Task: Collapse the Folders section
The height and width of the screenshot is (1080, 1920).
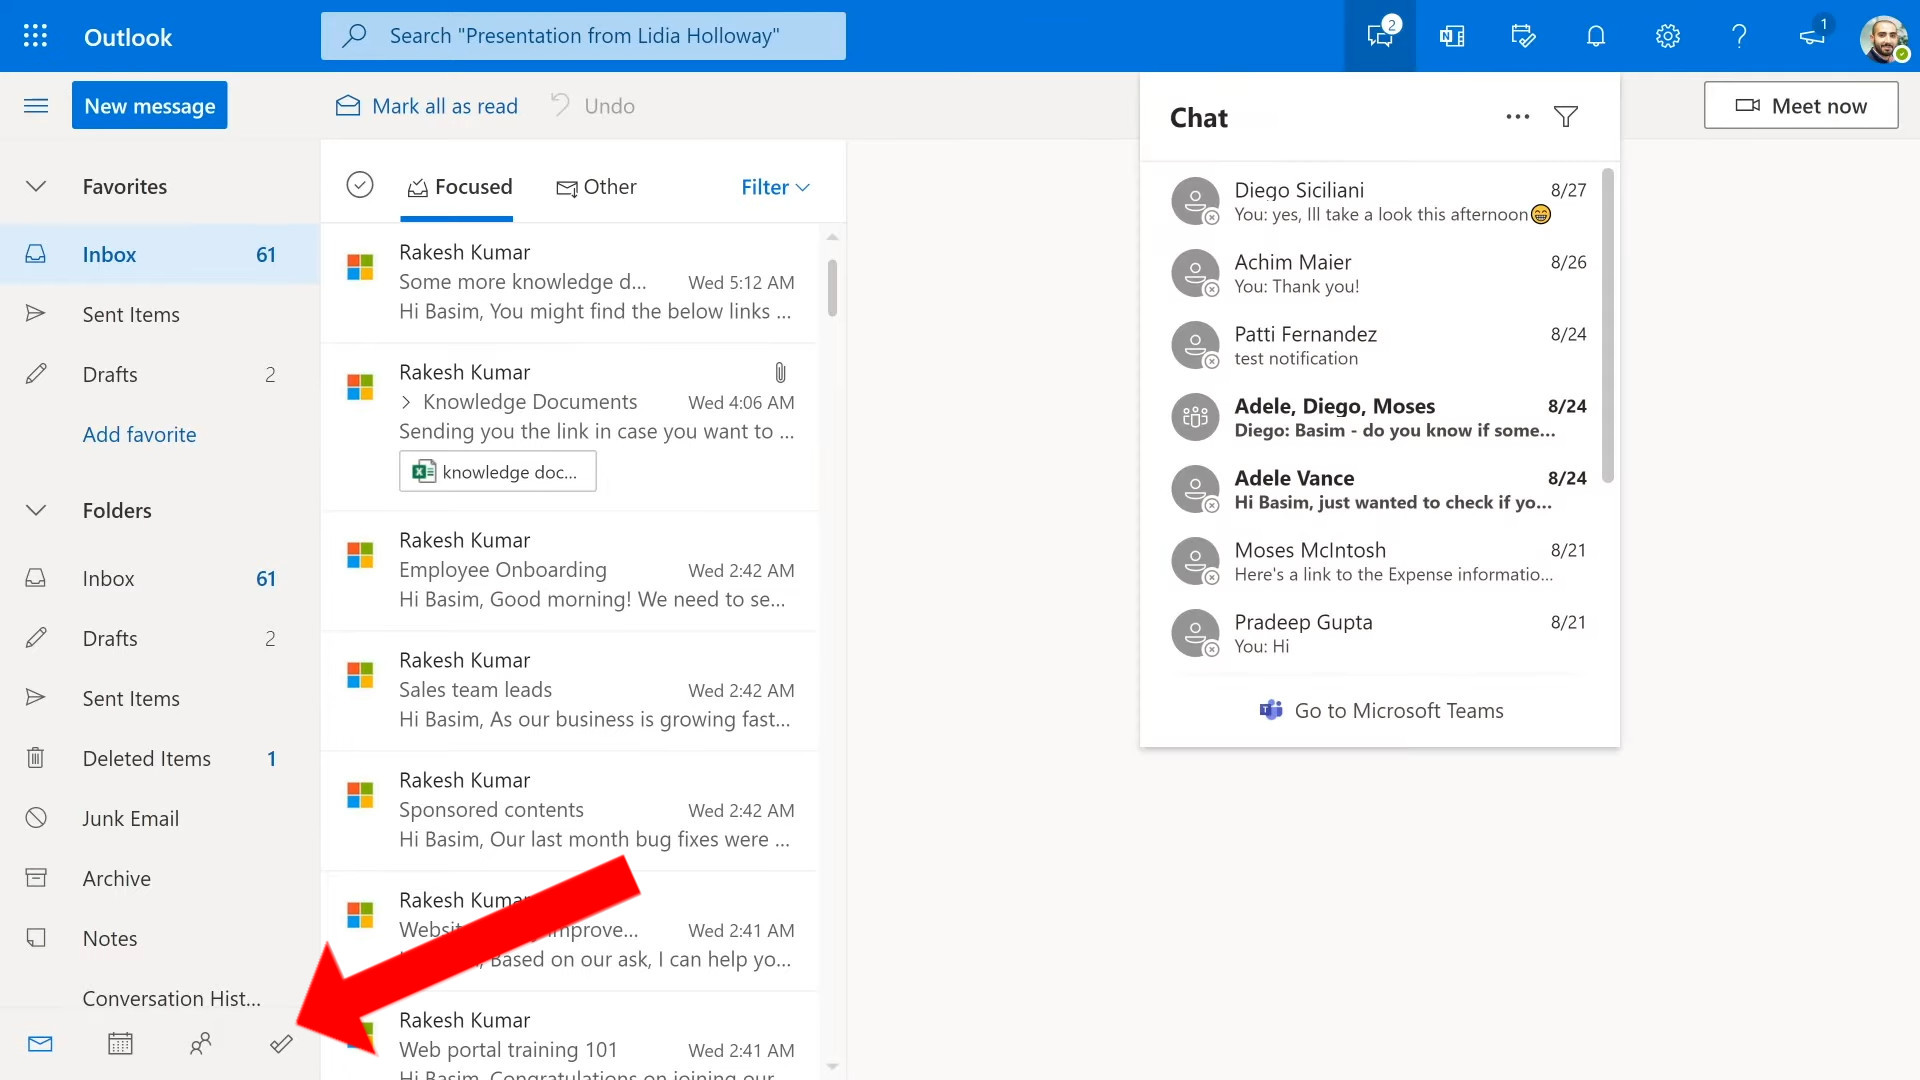Action: (35, 510)
